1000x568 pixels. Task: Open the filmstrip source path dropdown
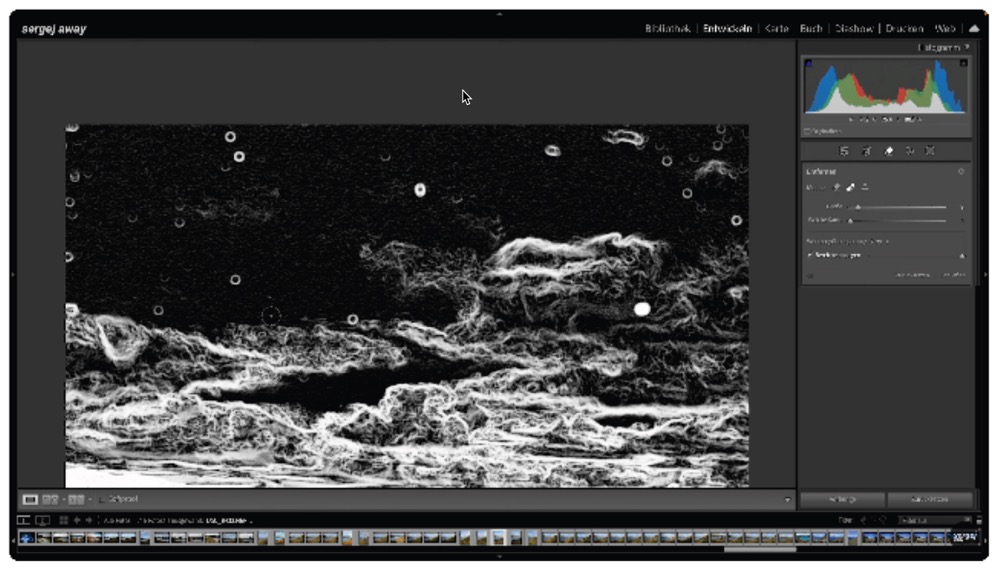tap(251, 521)
